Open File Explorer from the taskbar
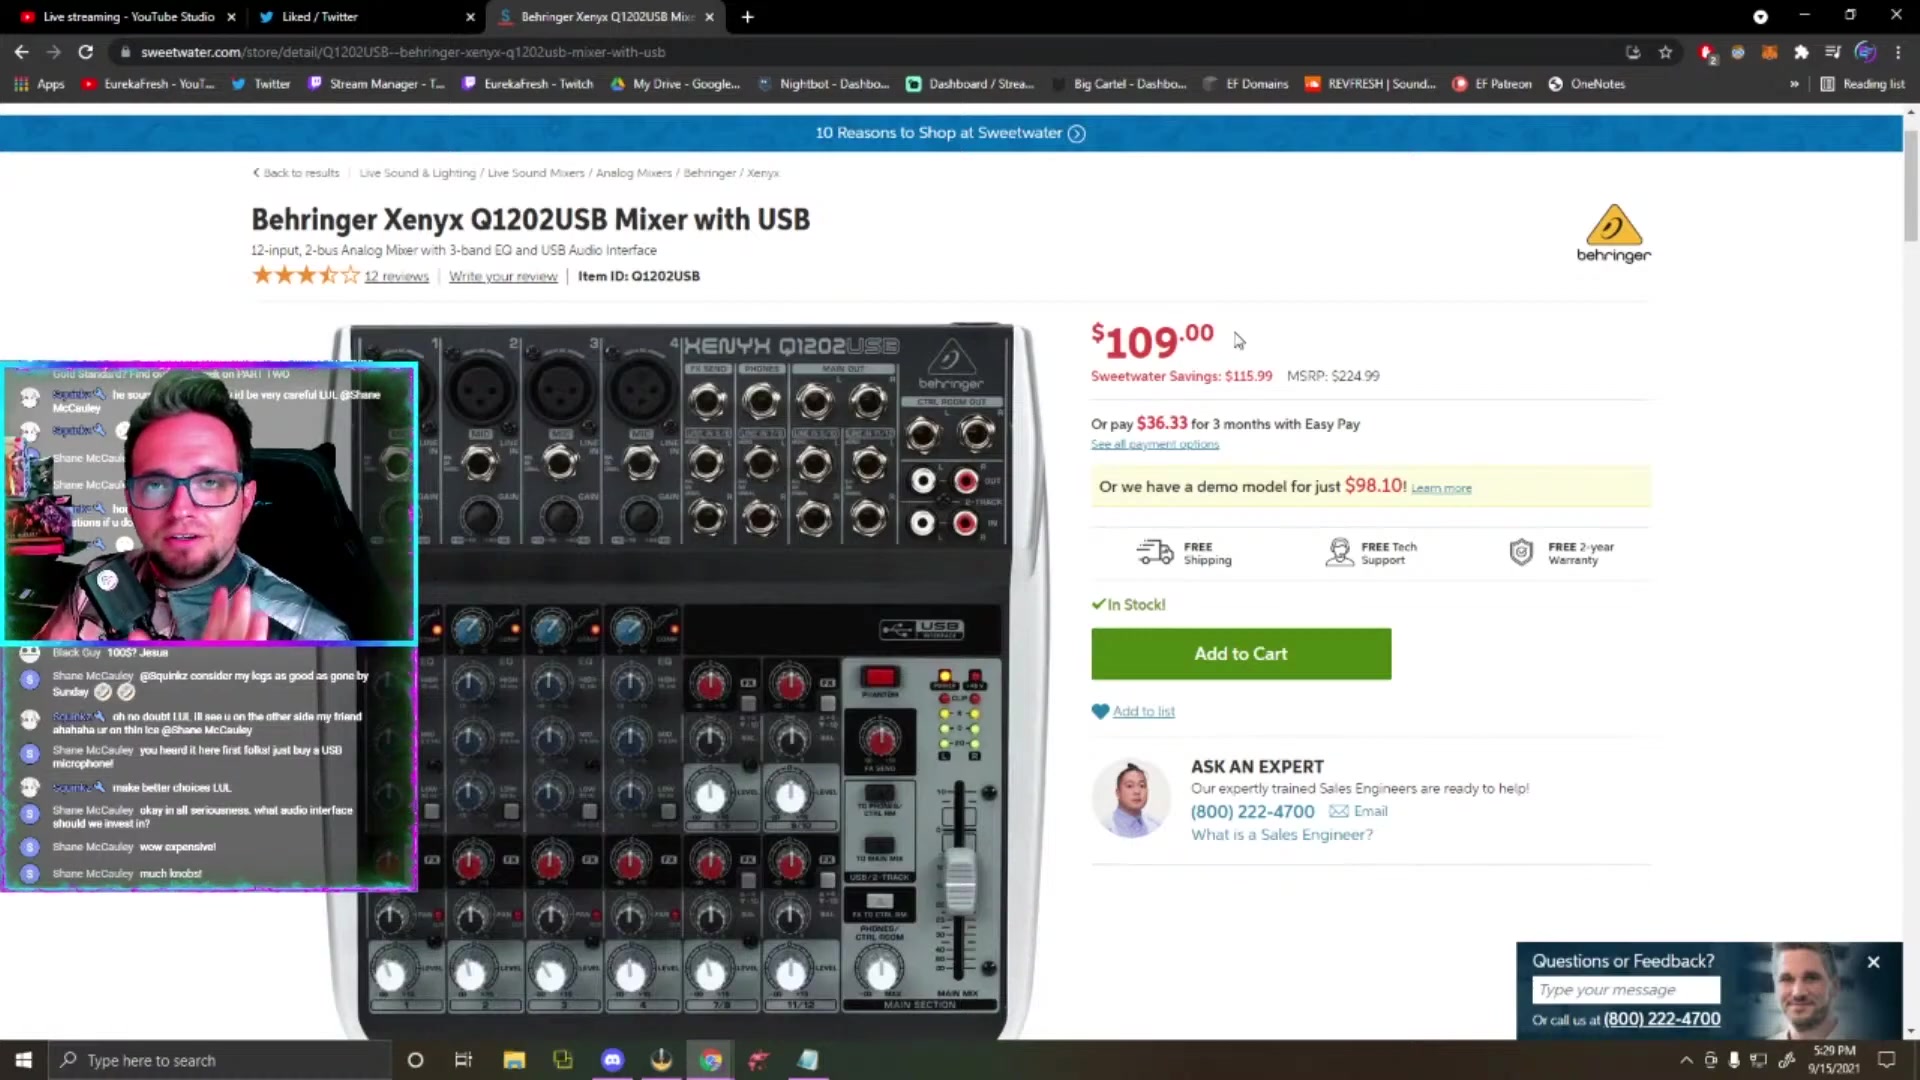Screen dimensions: 1920x1080 pos(514,1060)
